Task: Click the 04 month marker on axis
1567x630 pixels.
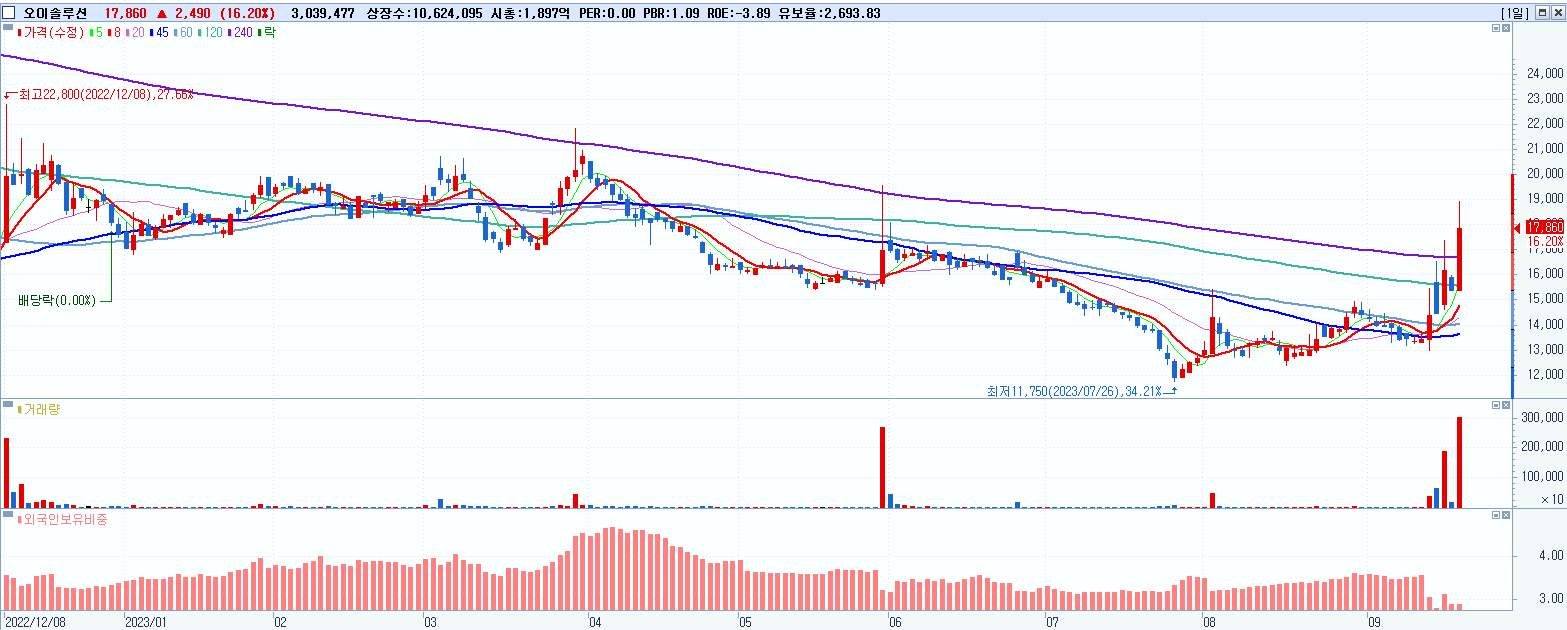Action: click(596, 621)
